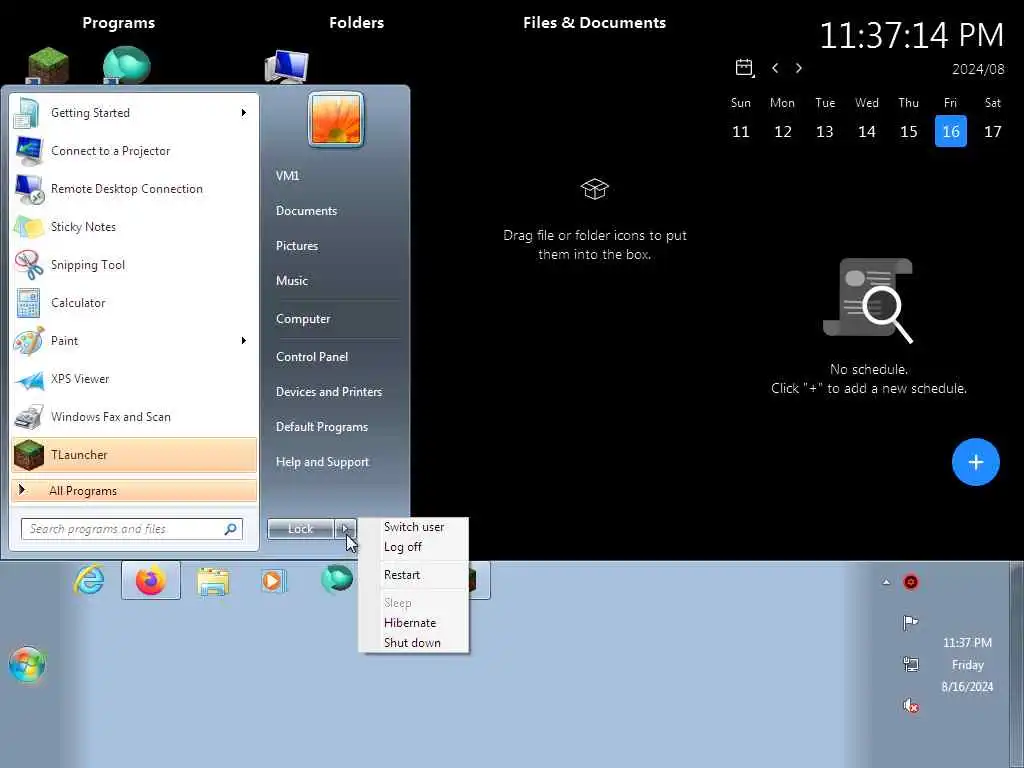
Task: Open the XPS Viewer icon
Action: (x=29, y=379)
